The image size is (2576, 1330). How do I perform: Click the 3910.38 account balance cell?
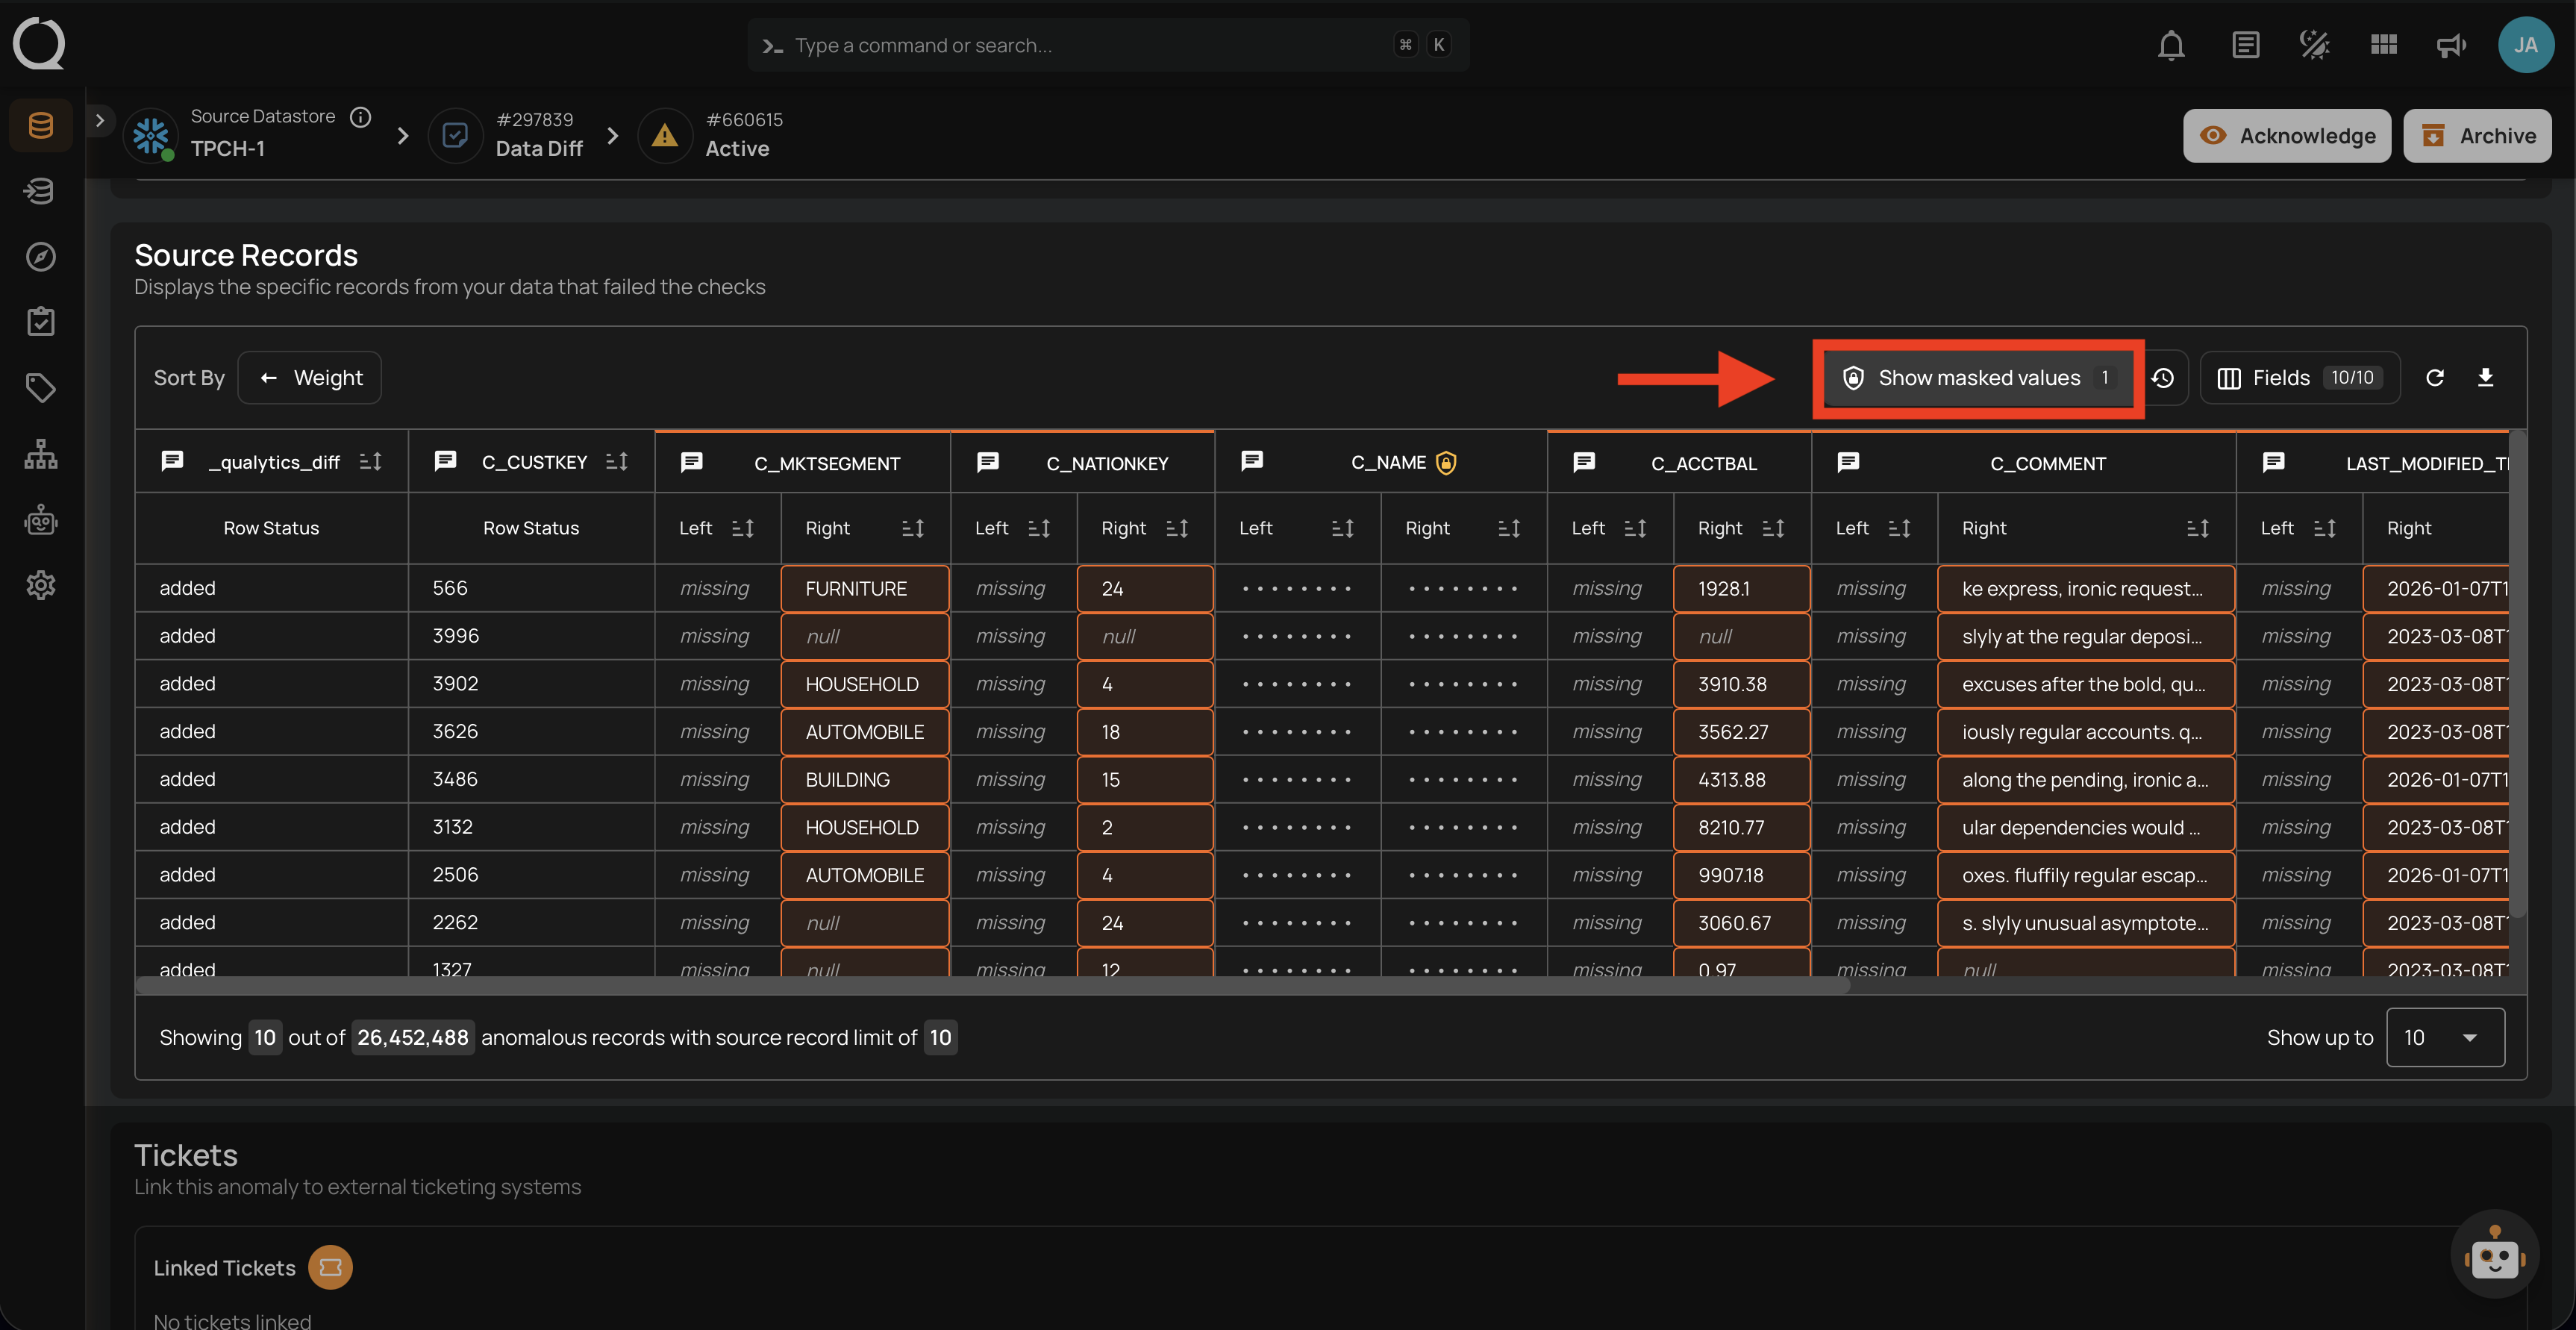(1741, 684)
